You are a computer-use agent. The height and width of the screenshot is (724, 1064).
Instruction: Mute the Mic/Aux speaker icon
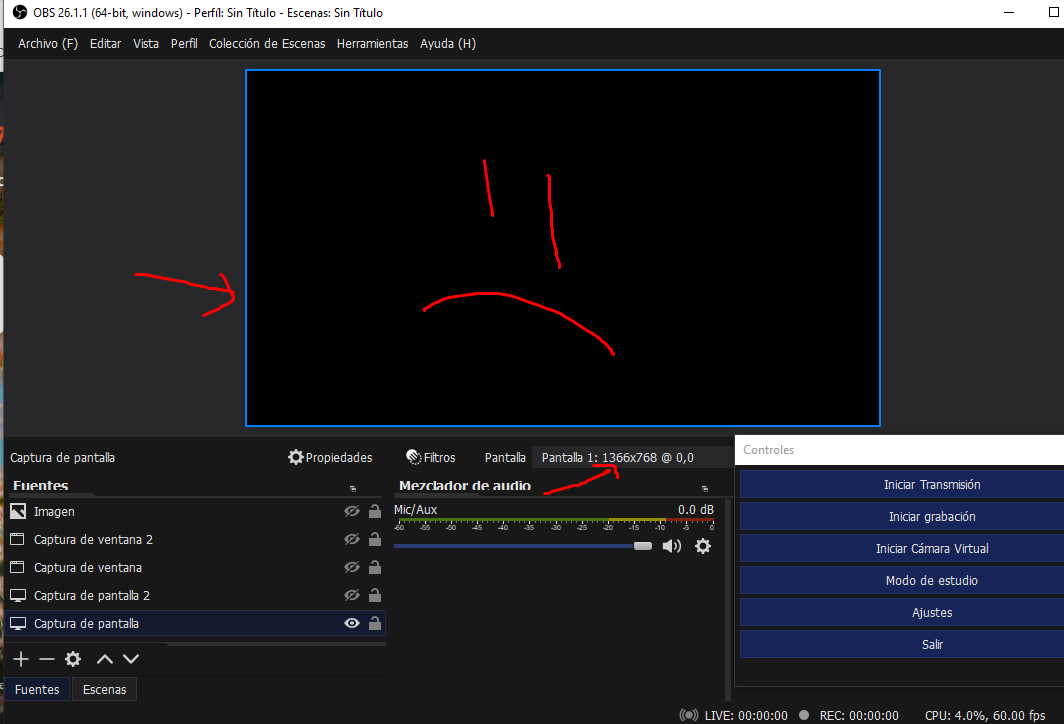tap(672, 546)
